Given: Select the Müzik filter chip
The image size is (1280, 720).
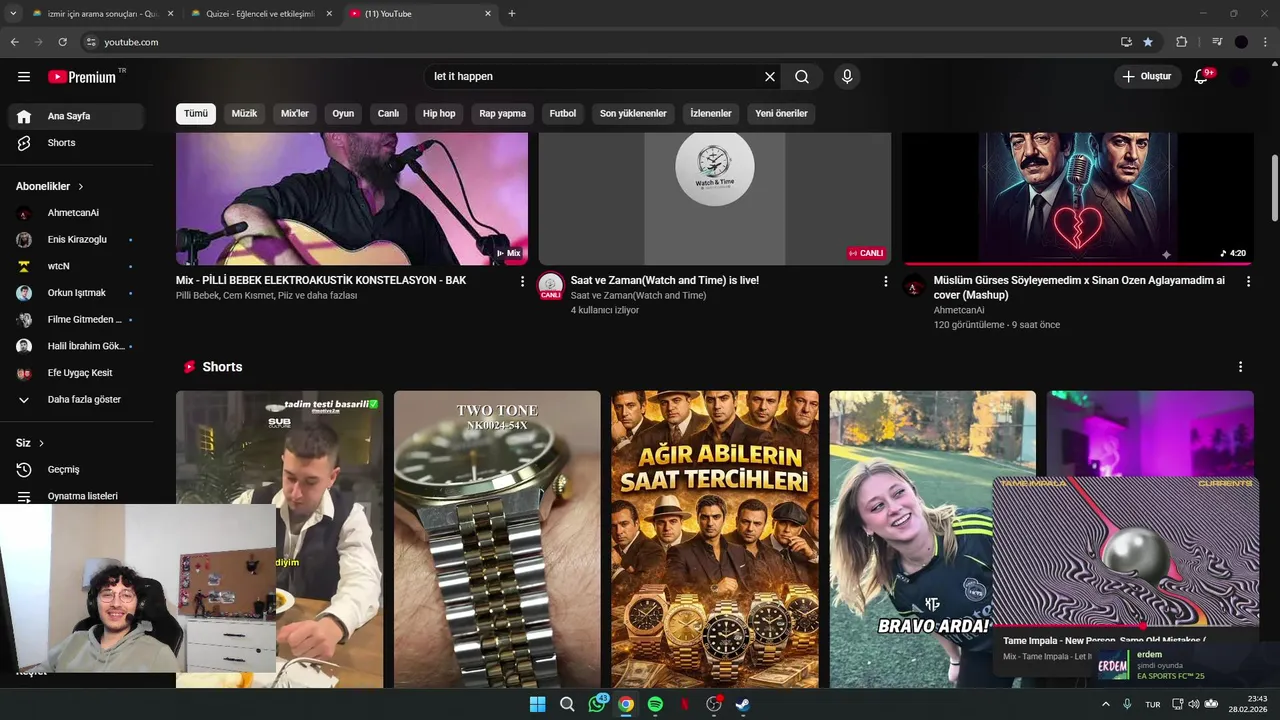Looking at the screenshot, I should 245,114.
